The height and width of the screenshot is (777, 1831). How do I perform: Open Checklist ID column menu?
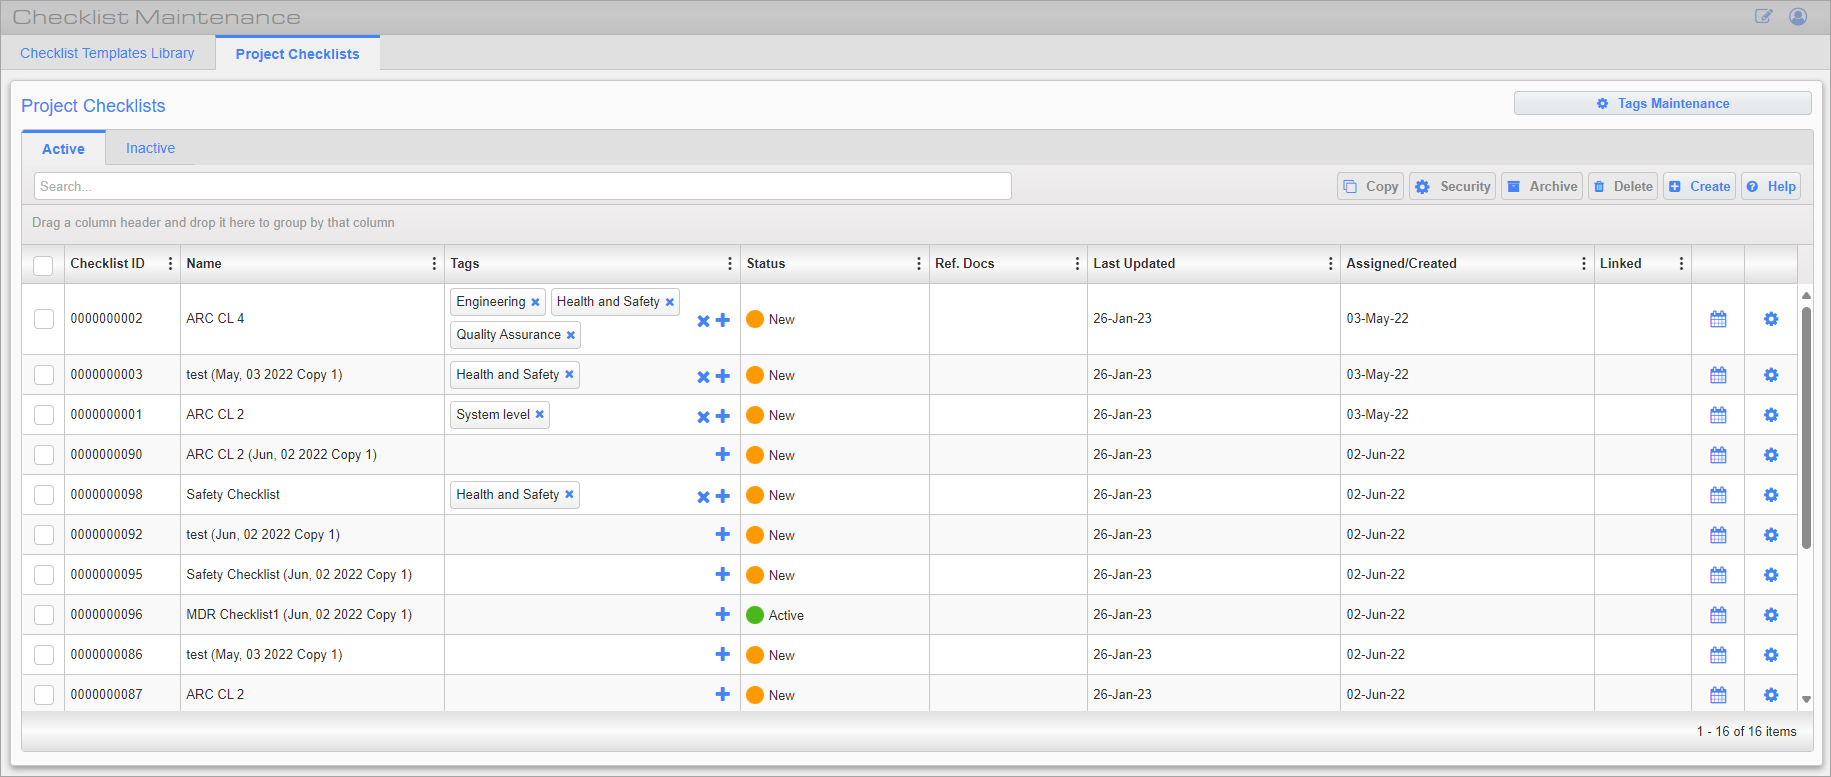tap(170, 264)
